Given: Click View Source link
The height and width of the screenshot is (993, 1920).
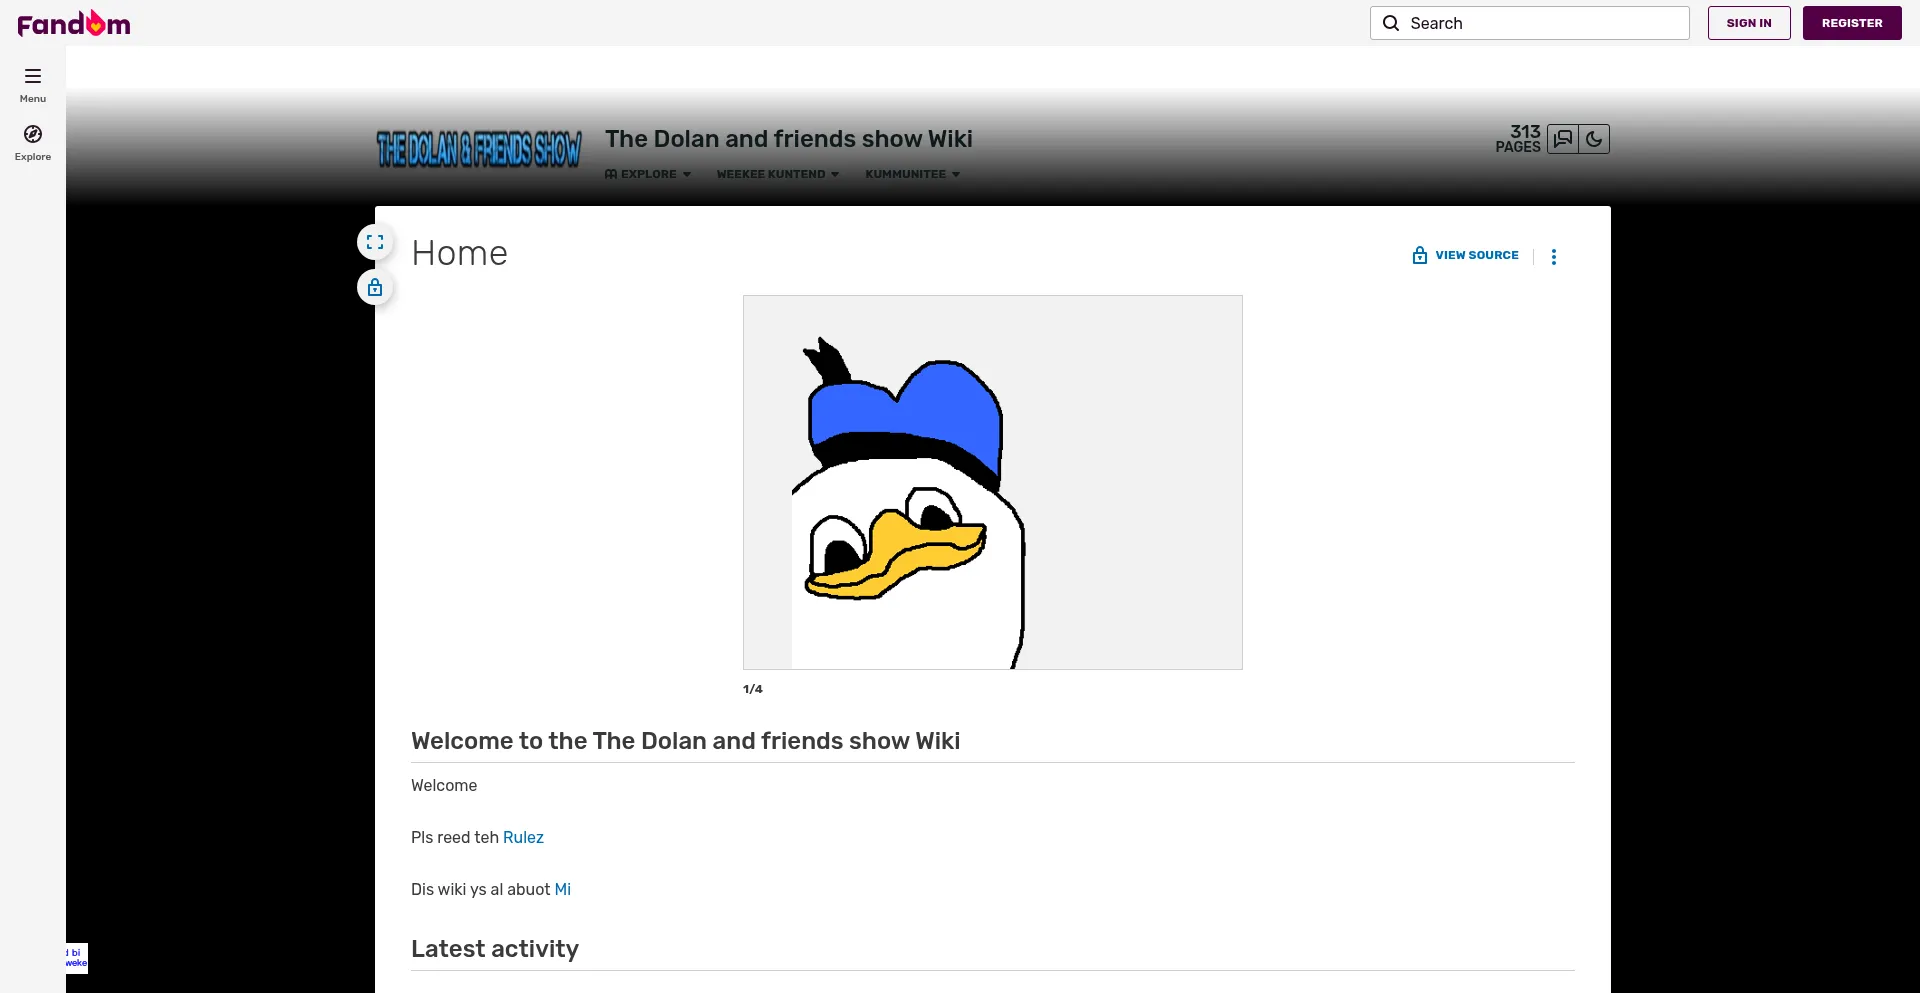Looking at the screenshot, I should [1466, 255].
